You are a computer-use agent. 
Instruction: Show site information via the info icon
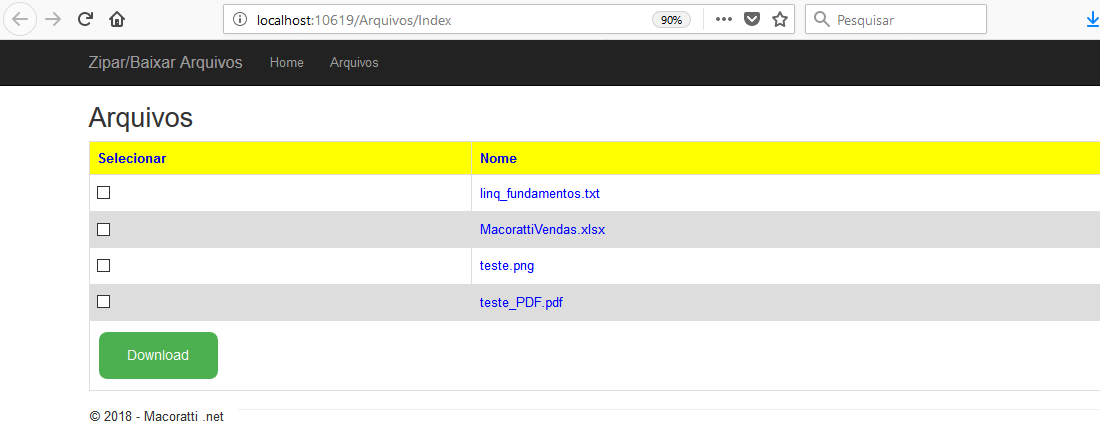tap(241, 20)
